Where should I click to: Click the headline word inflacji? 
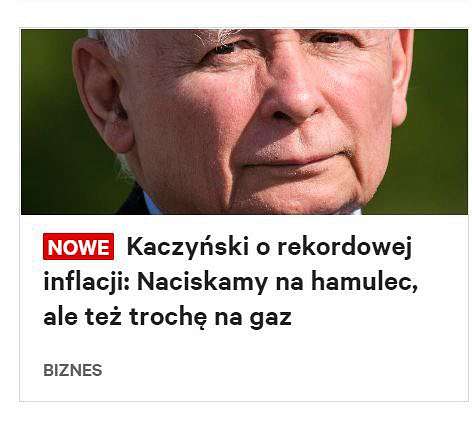click(x=87, y=283)
